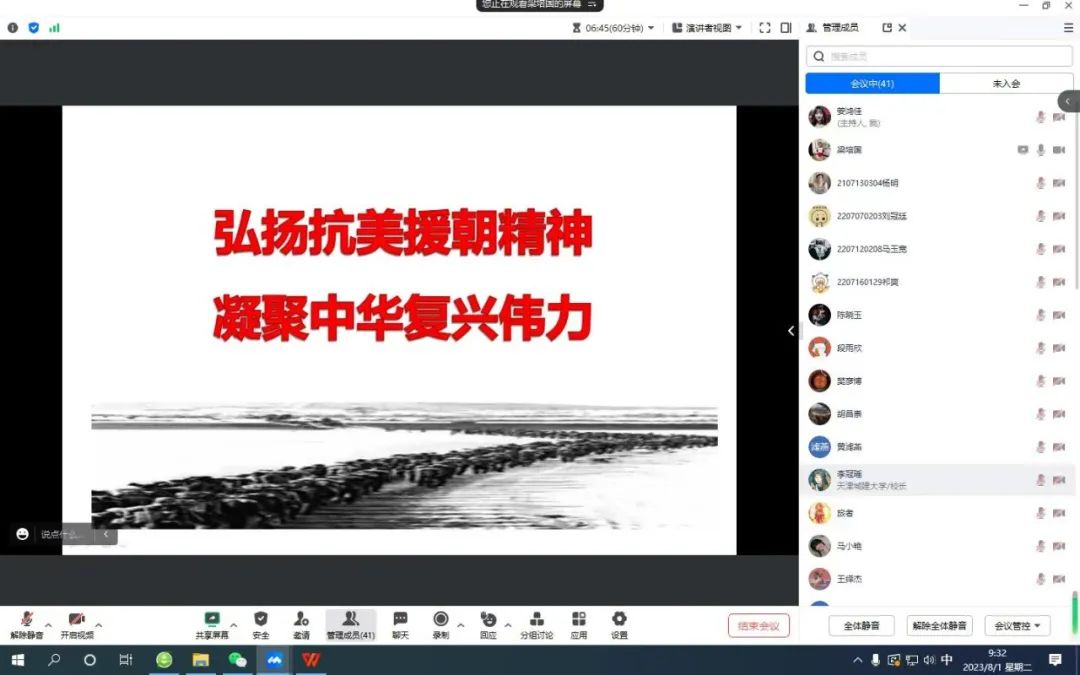Click the 共享屏幕 share screen icon

pyautogui.click(x=212, y=620)
